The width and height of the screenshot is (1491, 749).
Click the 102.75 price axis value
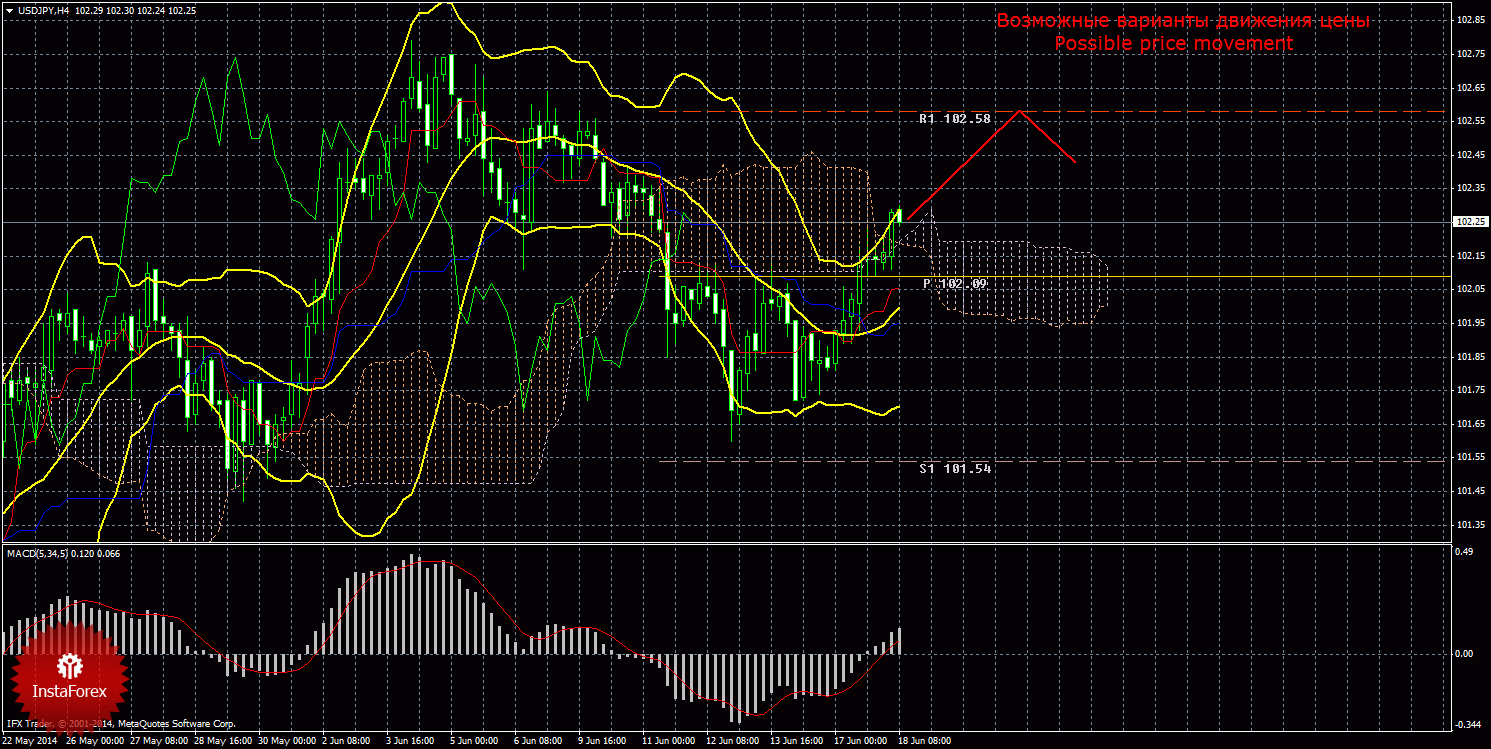coord(1469,54)
